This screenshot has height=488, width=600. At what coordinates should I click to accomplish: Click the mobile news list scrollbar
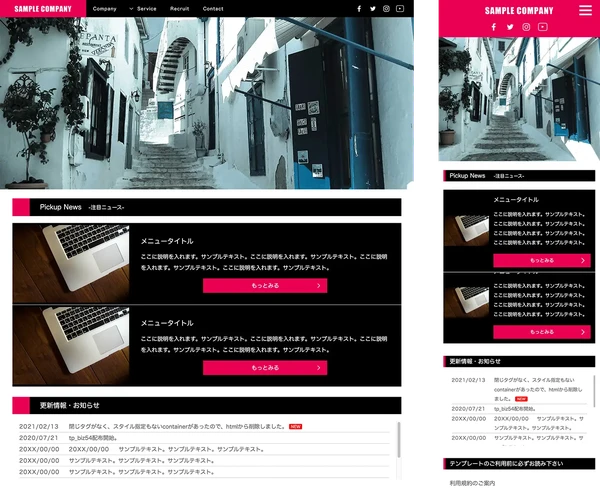coord(594,390)
